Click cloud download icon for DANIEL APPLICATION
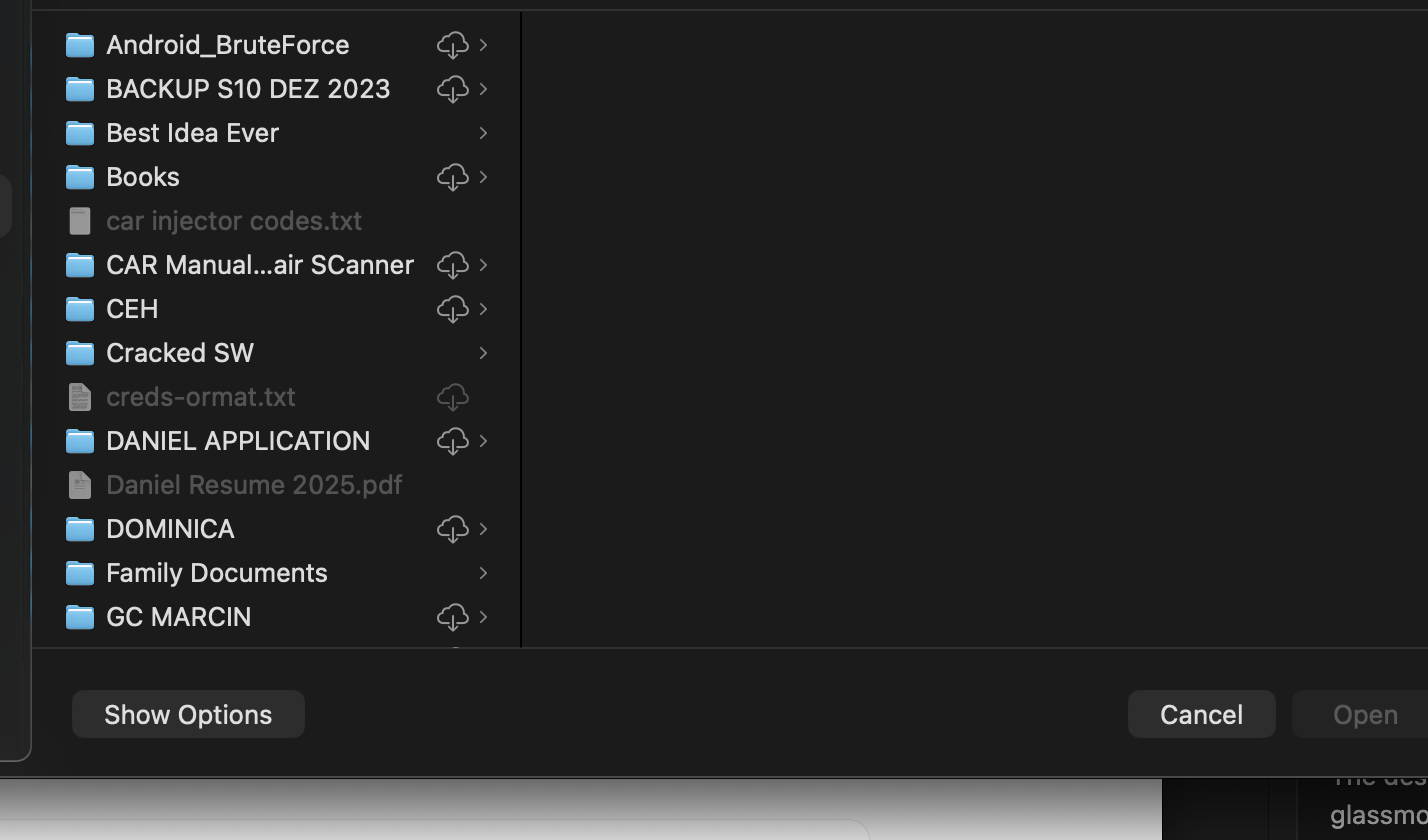The image size is (1428, 840). 452,441
